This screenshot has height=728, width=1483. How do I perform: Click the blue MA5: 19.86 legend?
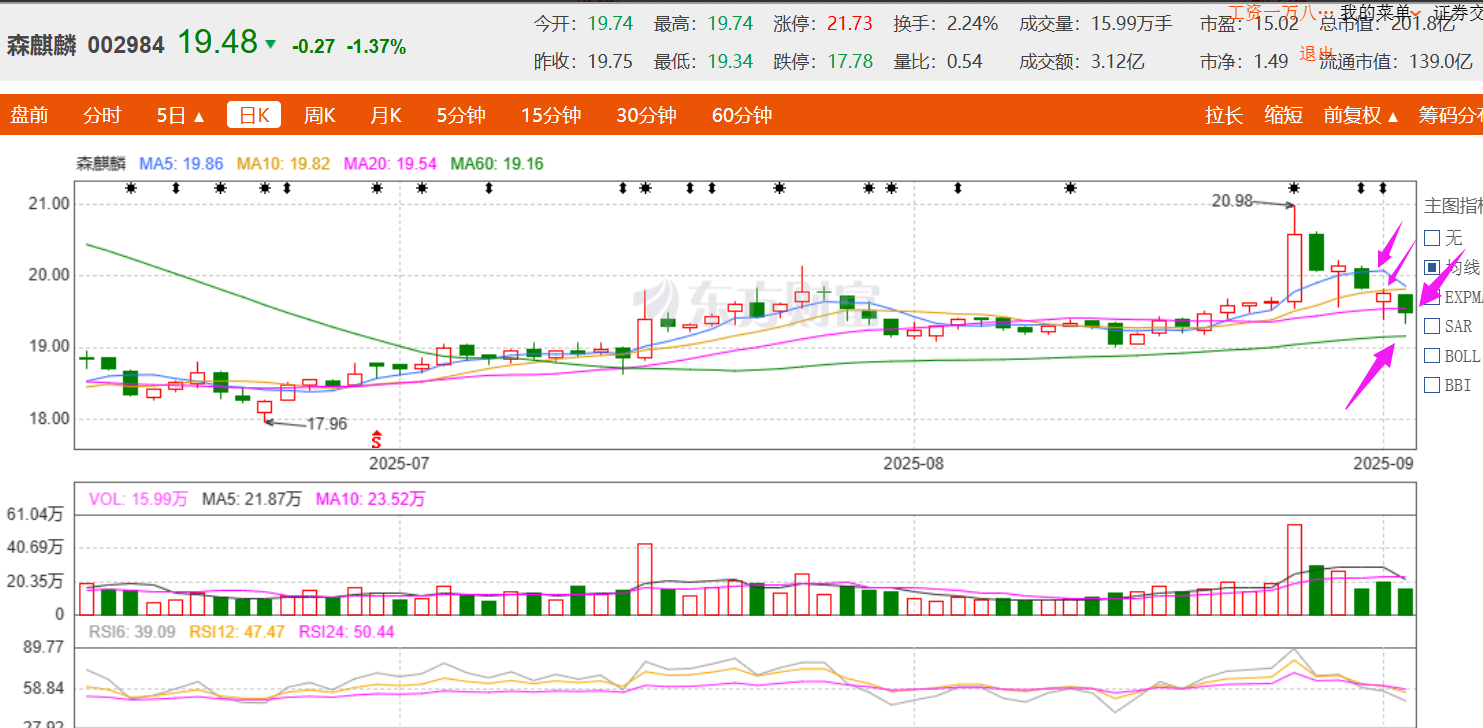click(181, 163)
